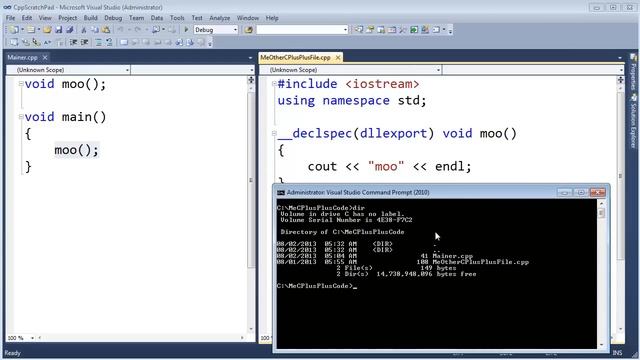Click the Paste toolbar icon
Screen dimensions: 640x360
(x=106, y=30)
